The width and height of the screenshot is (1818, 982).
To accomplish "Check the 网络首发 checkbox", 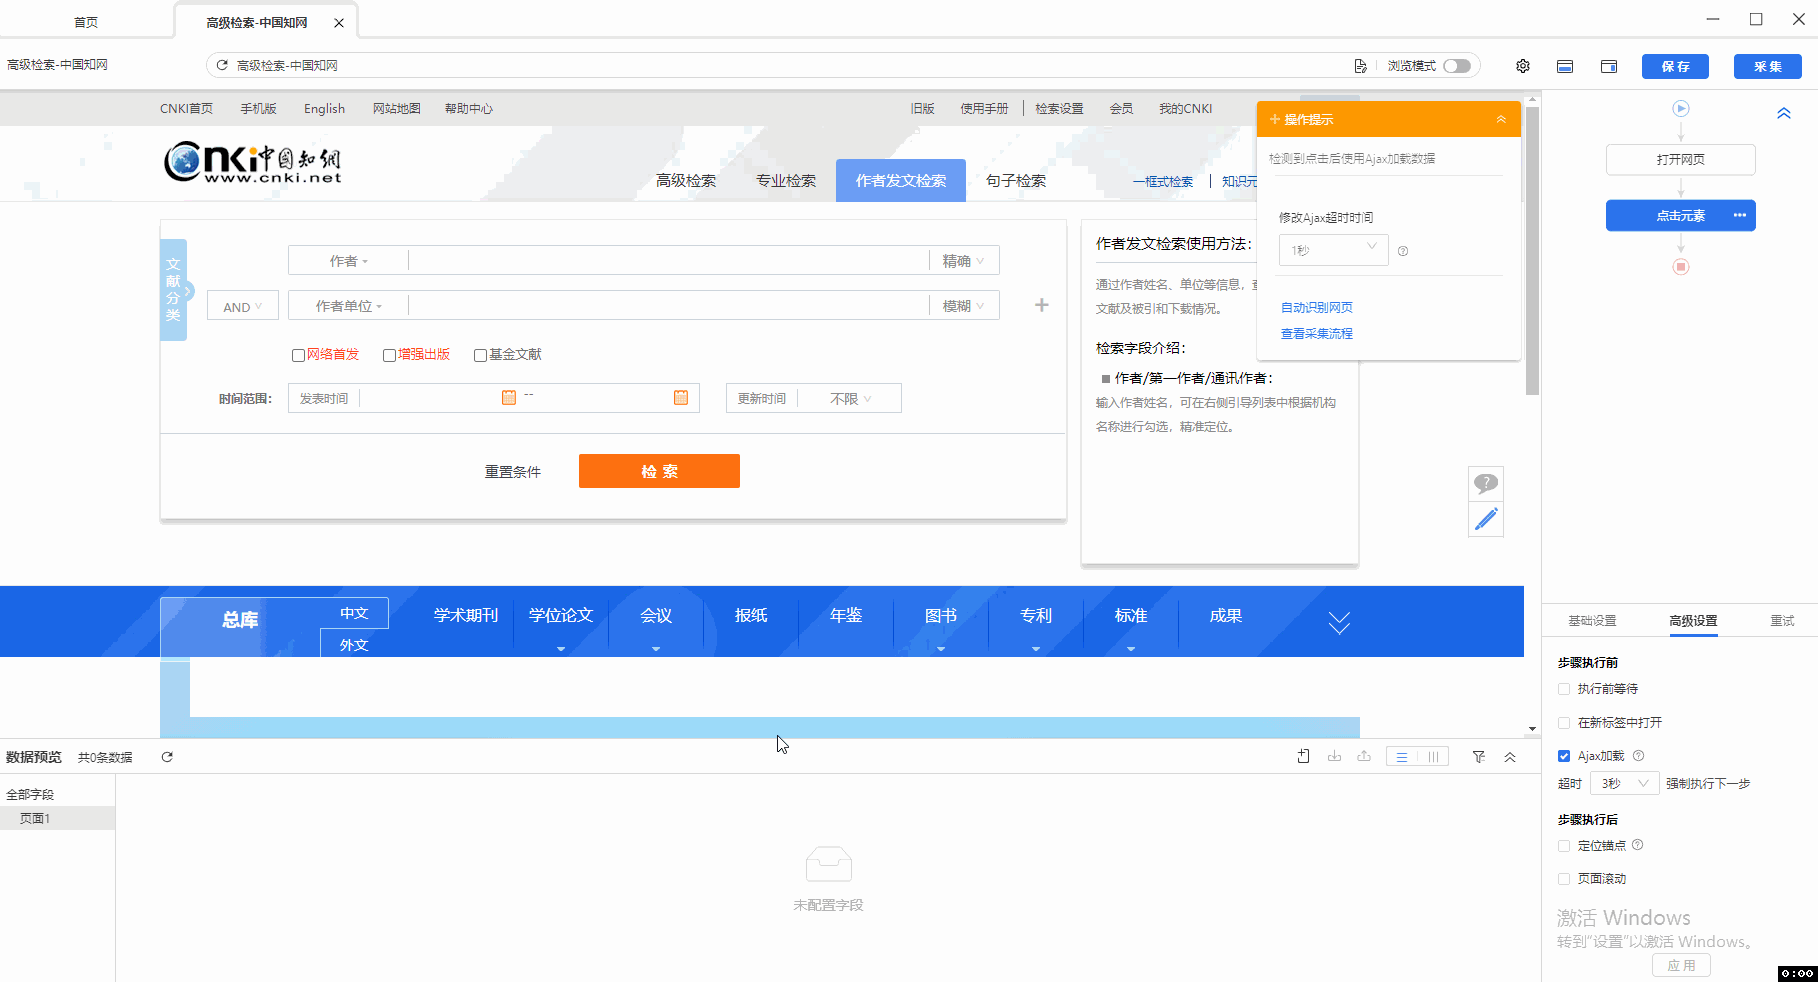I will (x=298, y=355).
